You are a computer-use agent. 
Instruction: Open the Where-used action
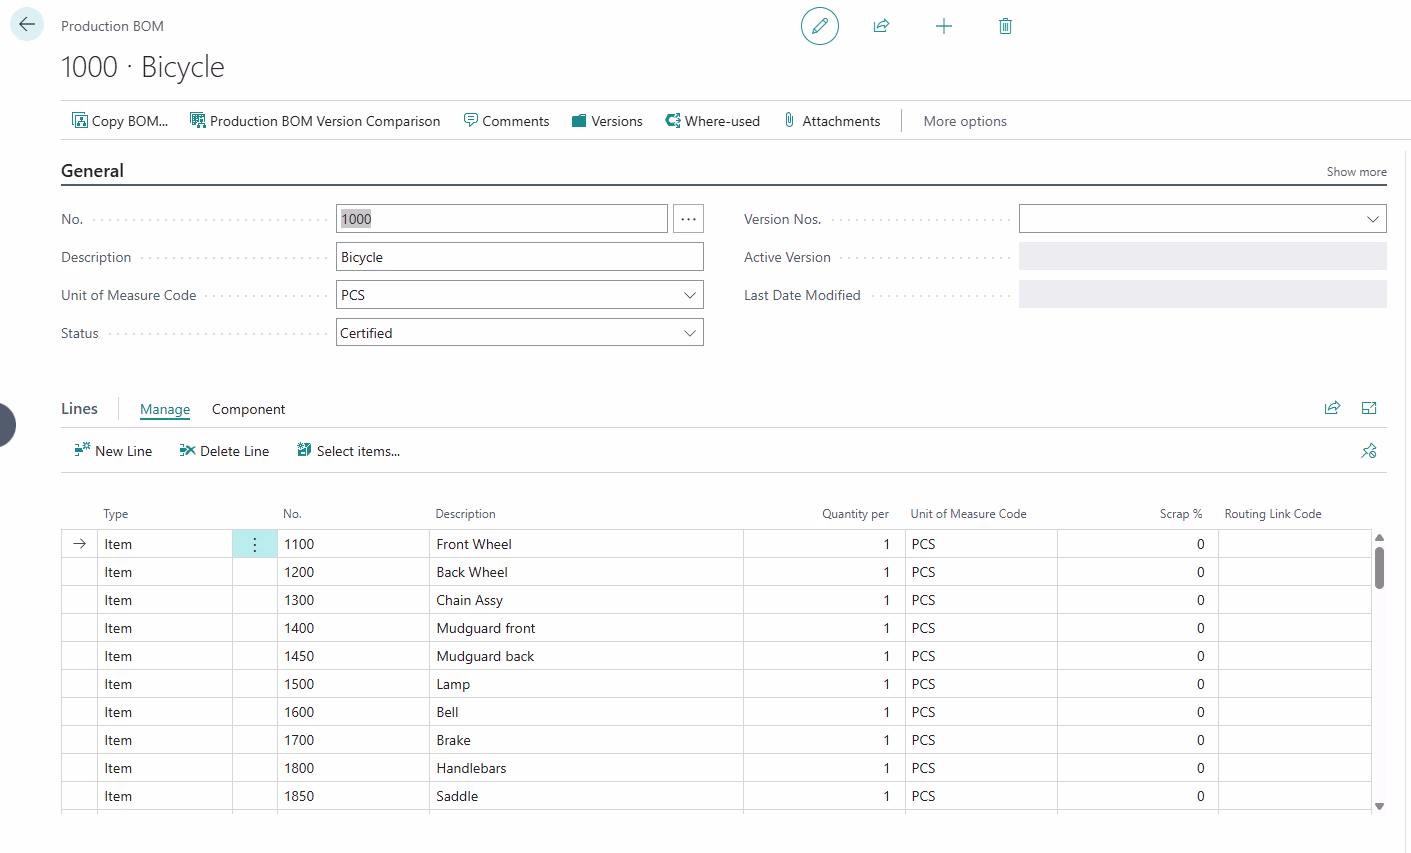pos(712,121)
